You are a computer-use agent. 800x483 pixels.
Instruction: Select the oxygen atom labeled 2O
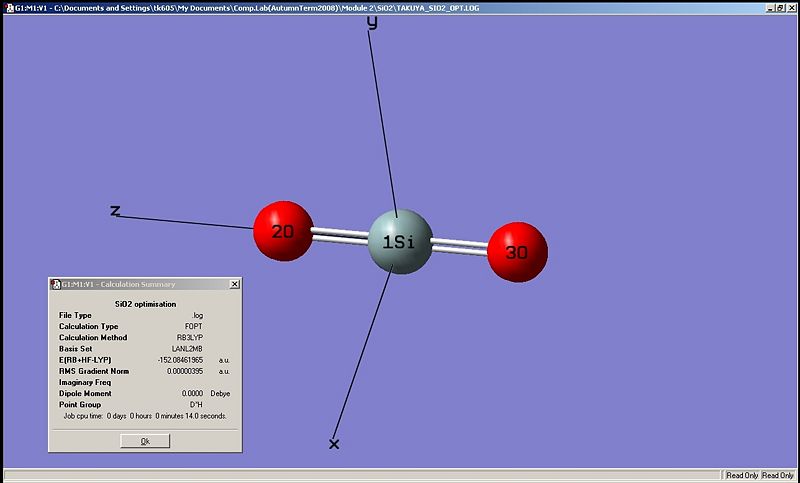click(x=282, y=231)
